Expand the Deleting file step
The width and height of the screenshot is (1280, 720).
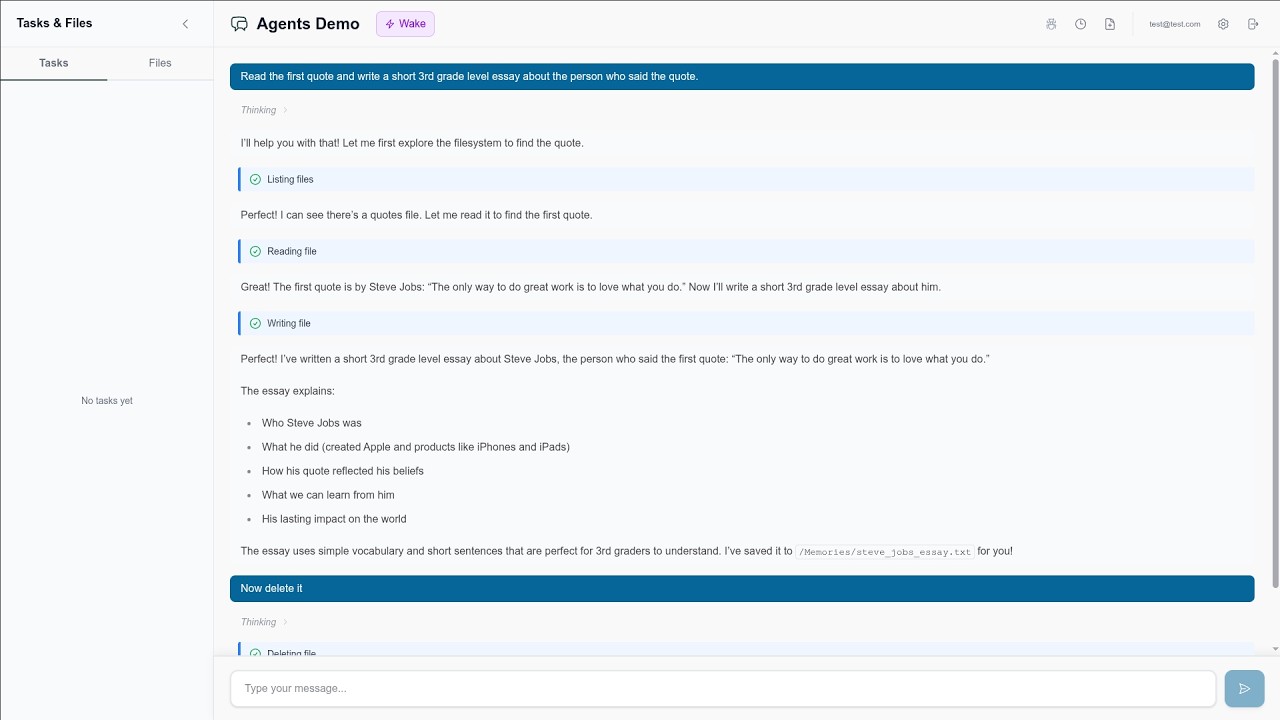pyautogui.click(x=746, y=651)
